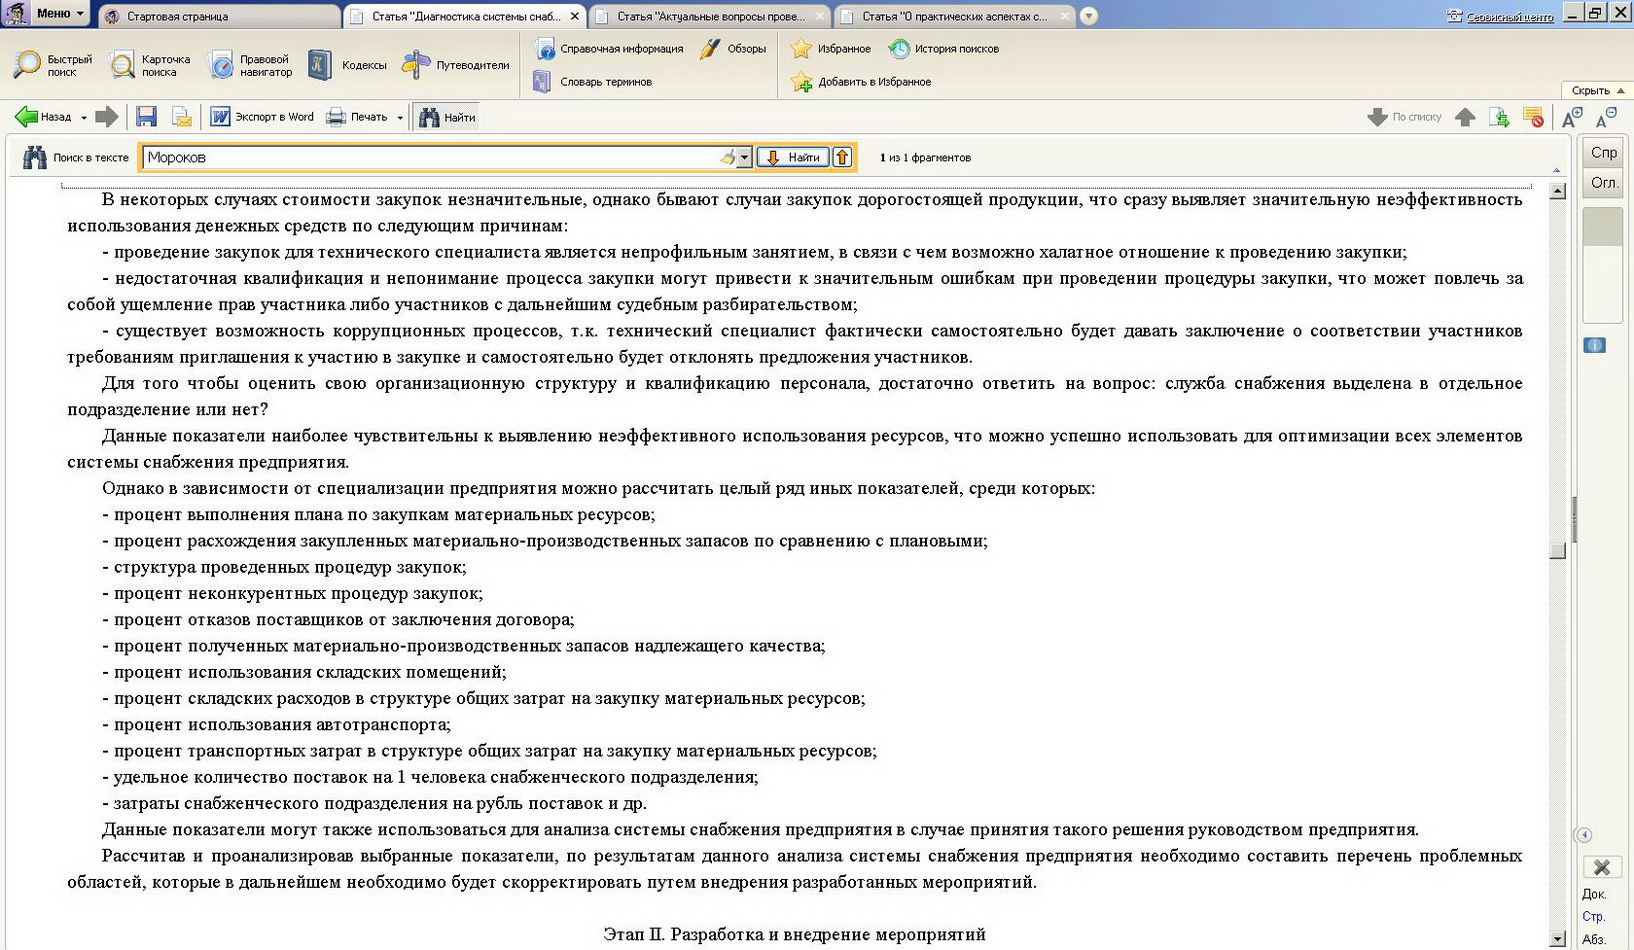Hide the top panel with Скрыть
Image resolution: width=1634 pixels, height=950 pixels.
tap(1597, 90)
